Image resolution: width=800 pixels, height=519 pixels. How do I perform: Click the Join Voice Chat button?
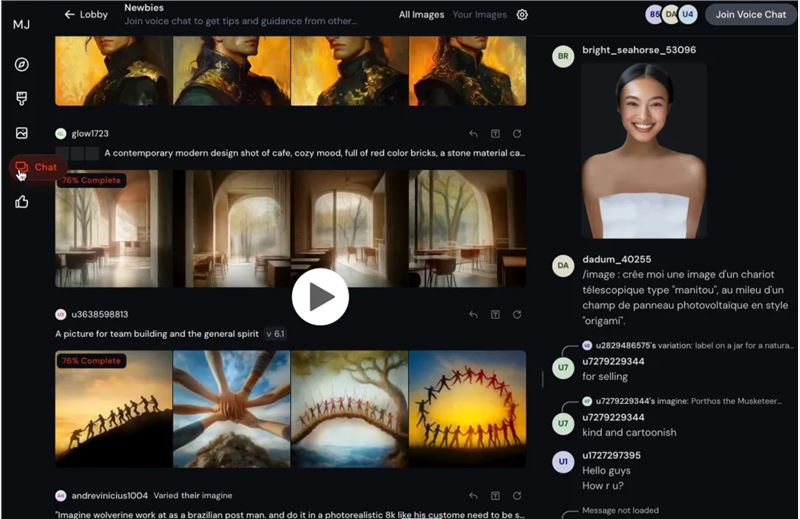(751, 15)
